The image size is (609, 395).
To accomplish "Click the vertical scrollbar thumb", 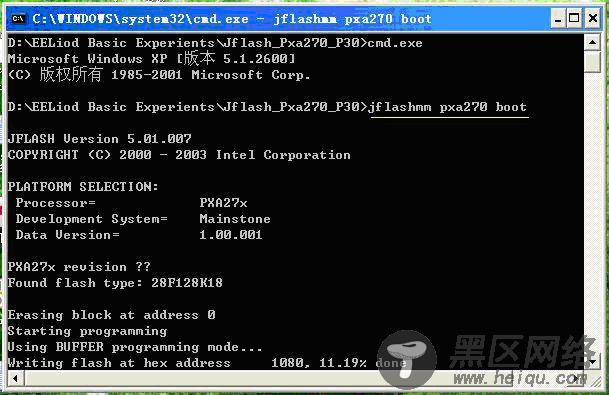I will point(592,62).
